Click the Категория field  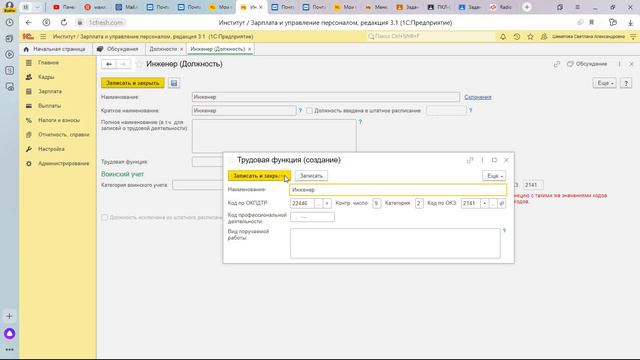click(x=419, y=203)
